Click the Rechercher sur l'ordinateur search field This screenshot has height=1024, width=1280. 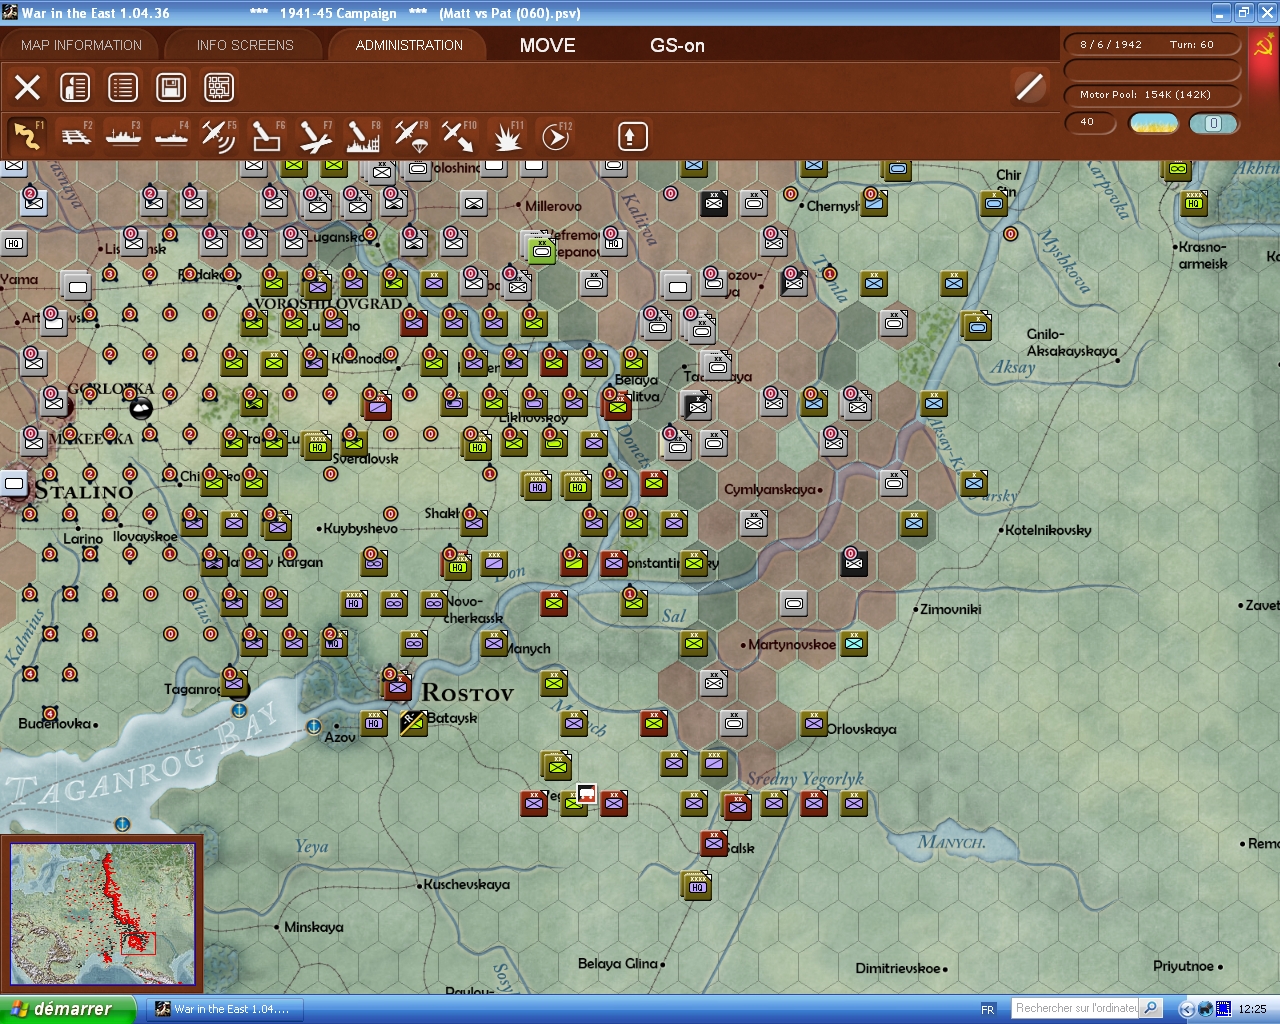(x=1075, y=1008)
